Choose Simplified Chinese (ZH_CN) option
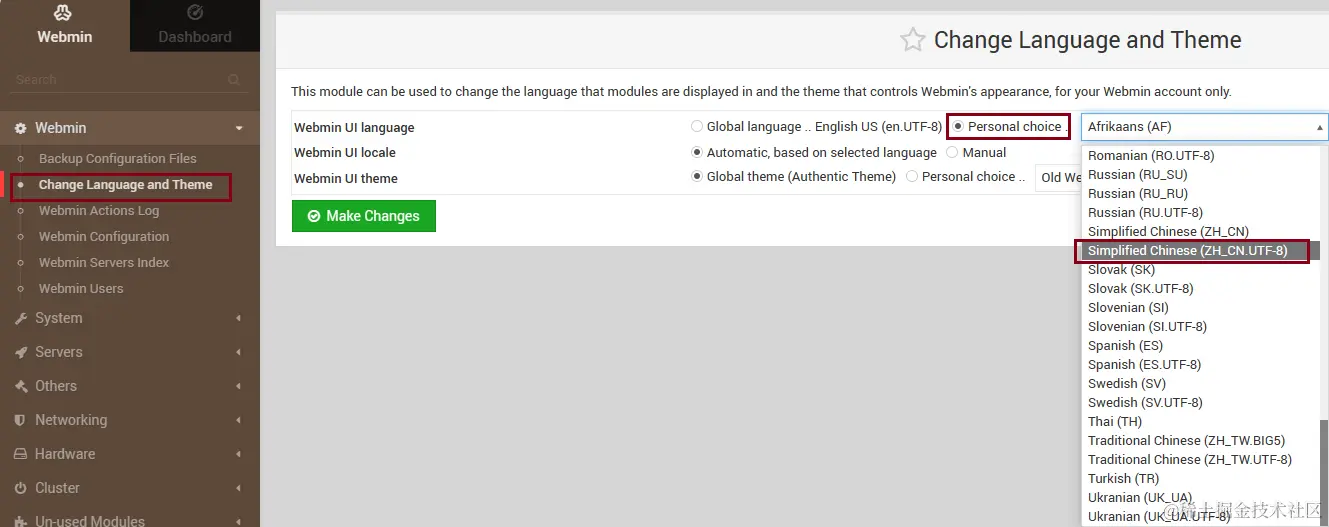The width and height of the screenshot is (1329, 527). pos(1200,232)
